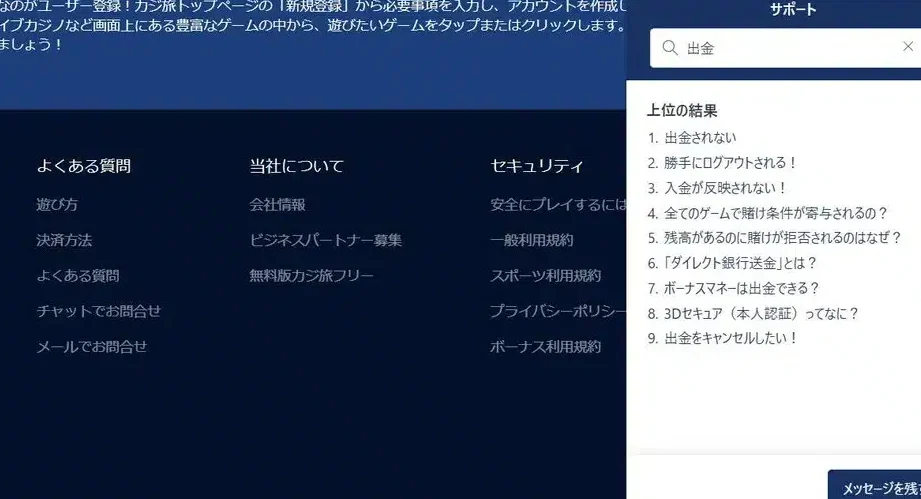Open the result「ダイレクト銀行送金」とは？
The width and height of the screenshot is (921, 499).
pos(741,263)
